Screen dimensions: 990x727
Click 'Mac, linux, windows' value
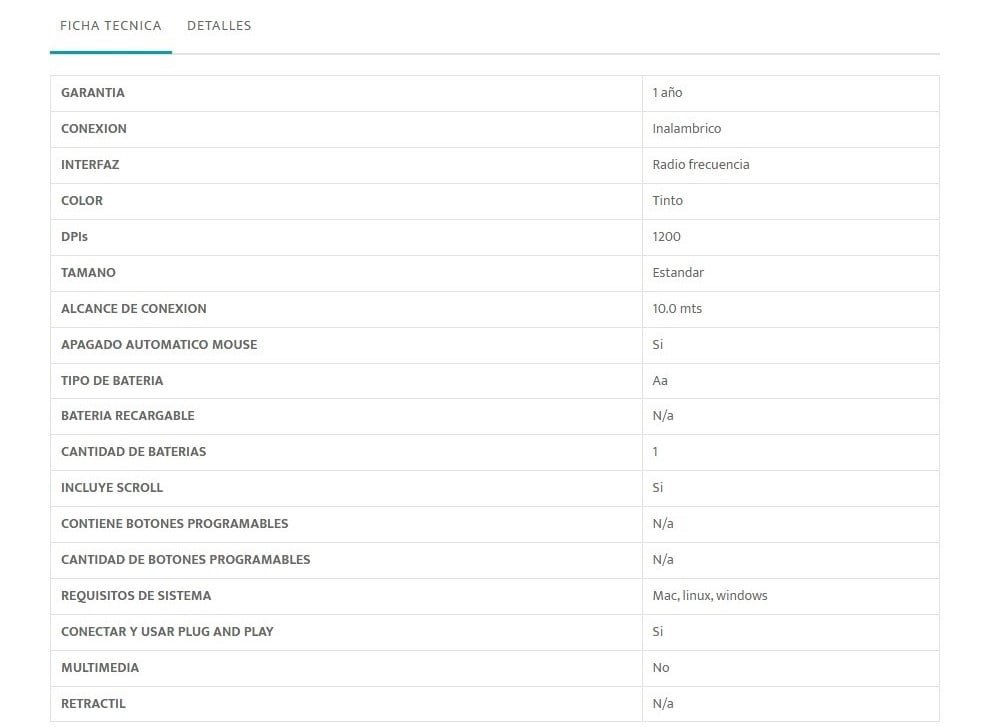pyautogui.click(x=710, y=596)
